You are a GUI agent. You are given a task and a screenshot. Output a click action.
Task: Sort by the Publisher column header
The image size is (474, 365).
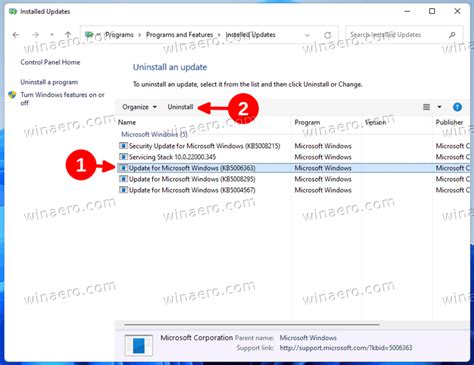451,122
